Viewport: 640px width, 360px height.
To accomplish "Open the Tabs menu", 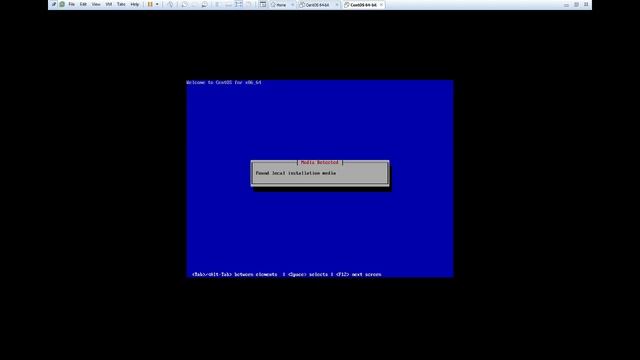I will coord(121,4).
